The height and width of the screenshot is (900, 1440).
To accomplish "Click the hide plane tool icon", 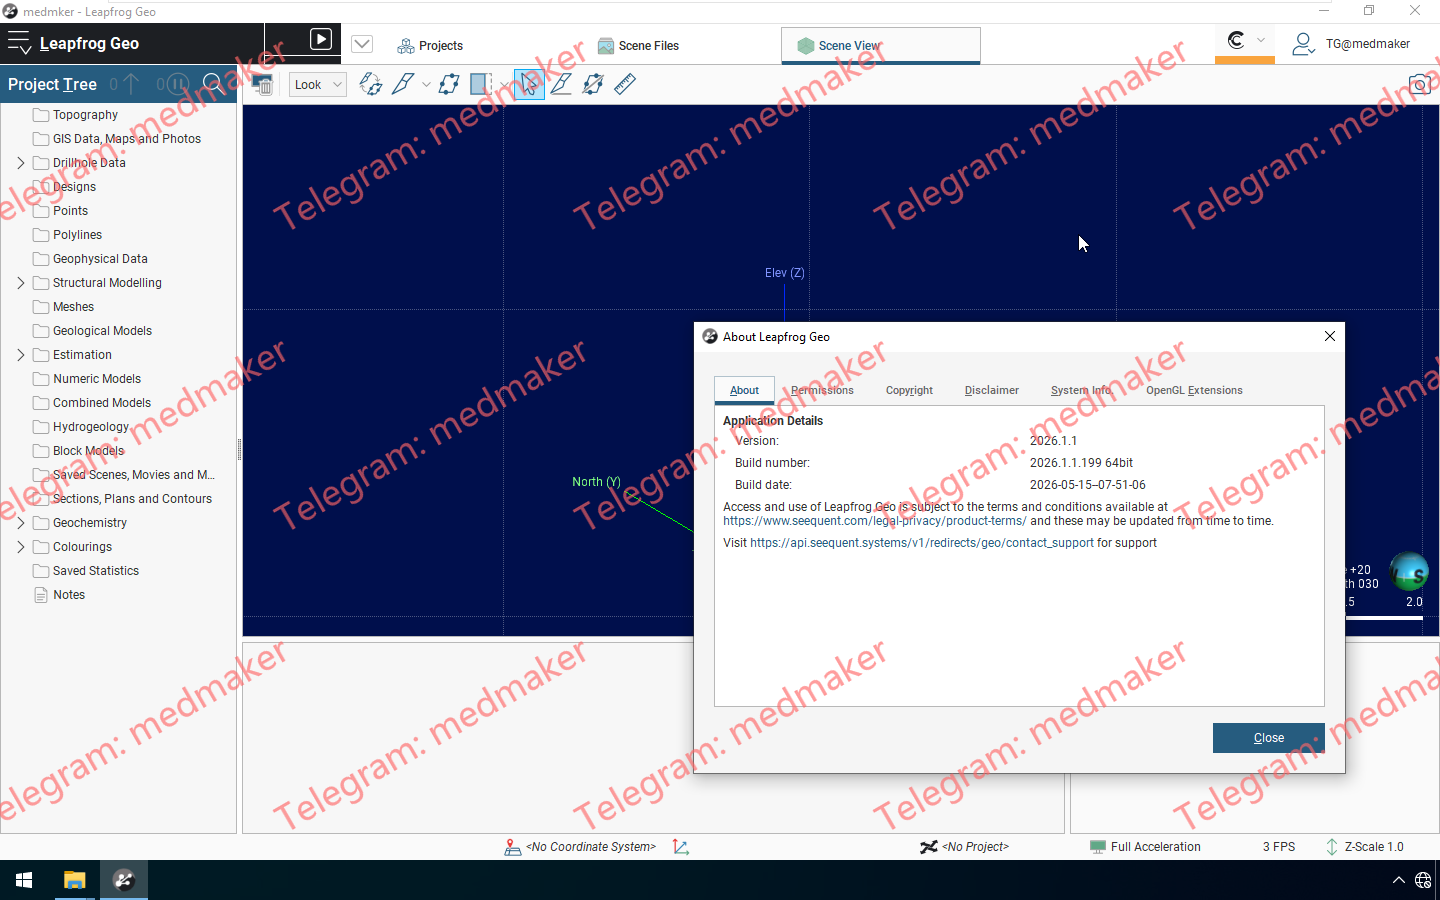I will tap(593, 85).
